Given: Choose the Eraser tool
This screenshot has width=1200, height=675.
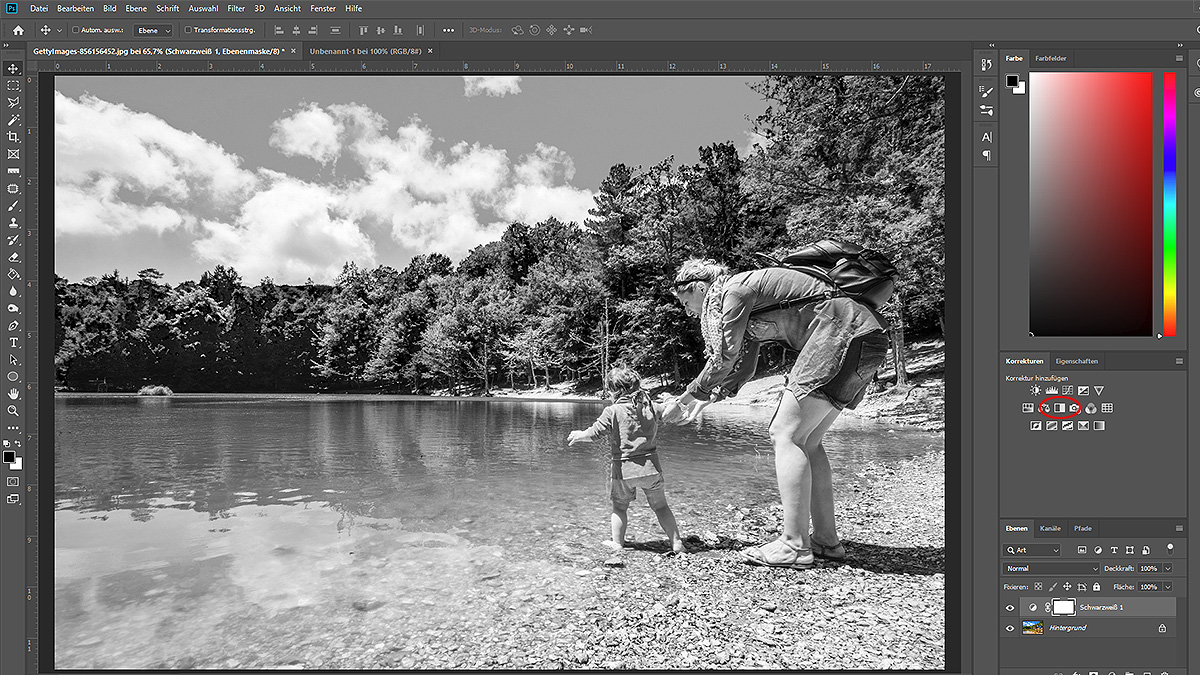Looking at the screenshot, I should point(13,256).
